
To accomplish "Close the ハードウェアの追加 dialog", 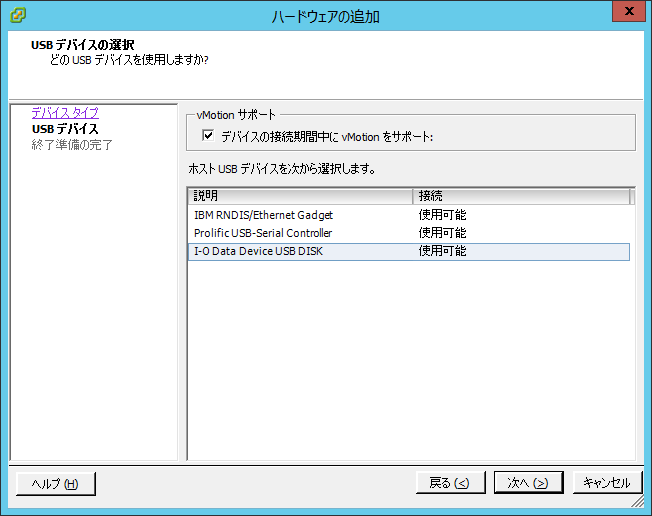I will coord(629,11).
